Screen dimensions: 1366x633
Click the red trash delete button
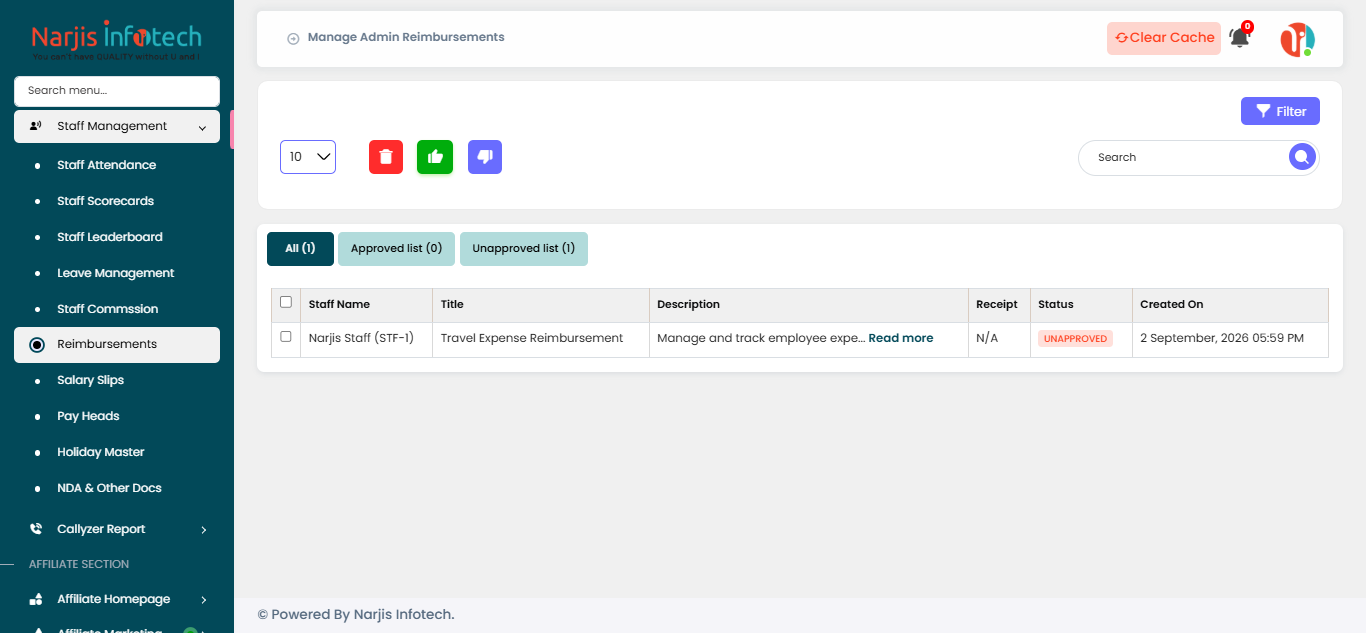pyautogui.click(x=386, y=157)
